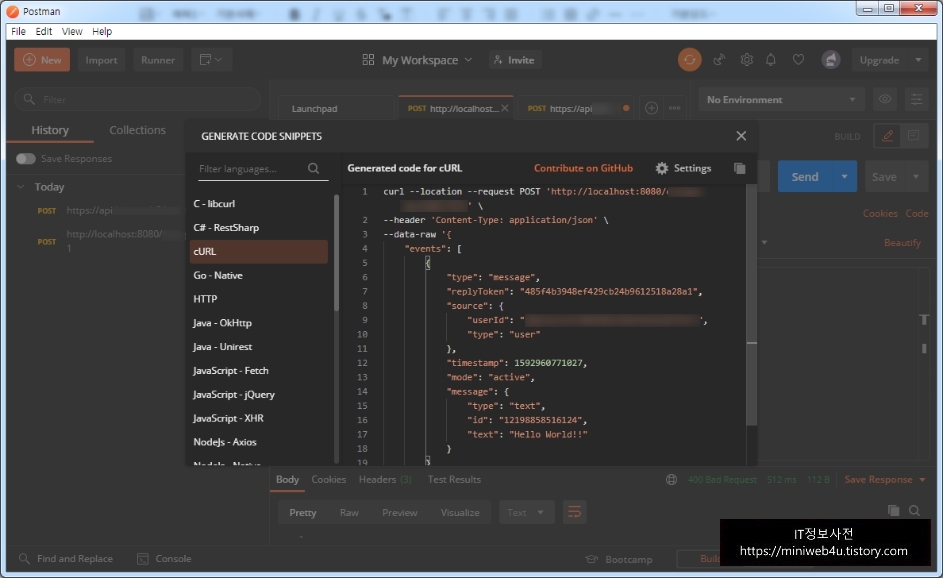Open Find and Replace in status bar

click(66, 559)
